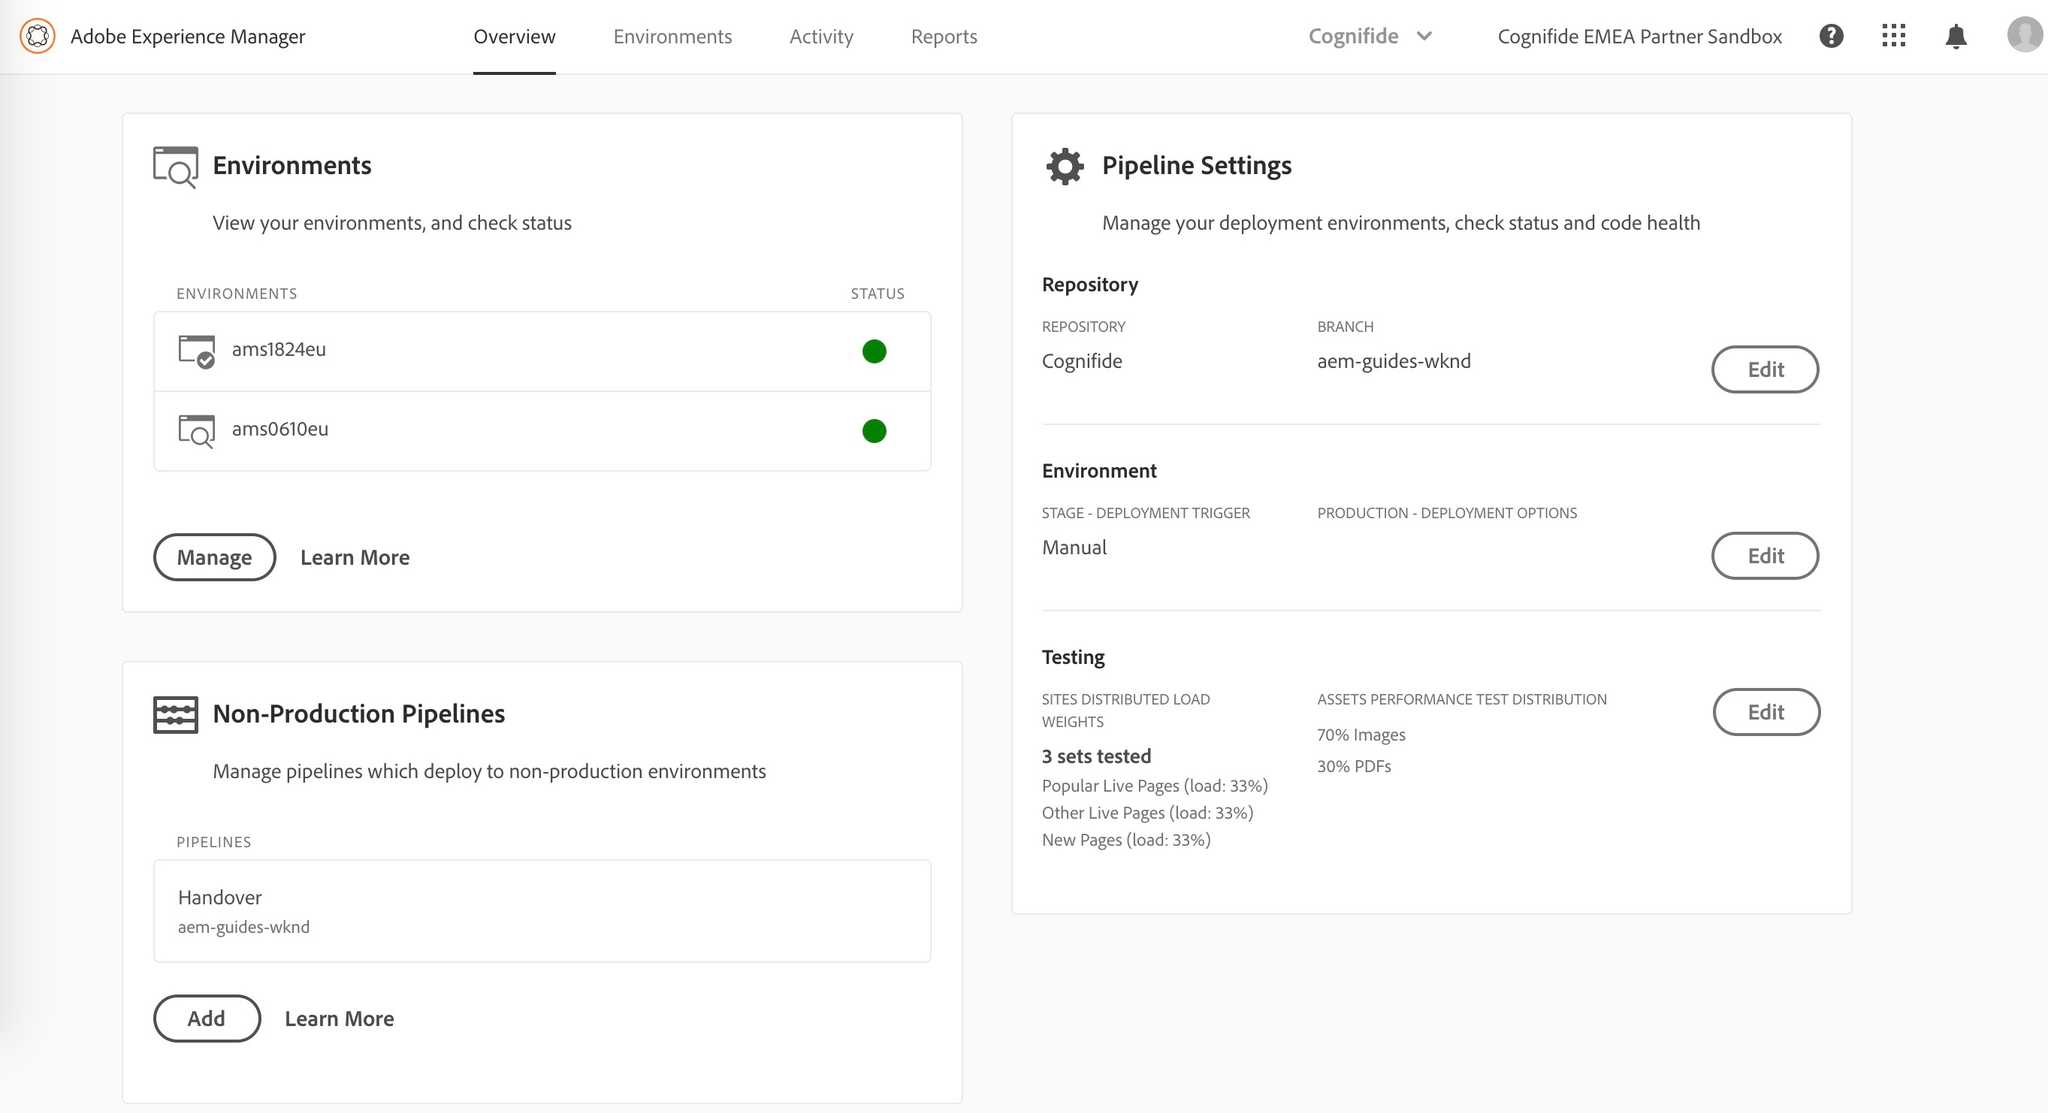
Task: Open the user profile avatar
Action: coord(2025,34)
